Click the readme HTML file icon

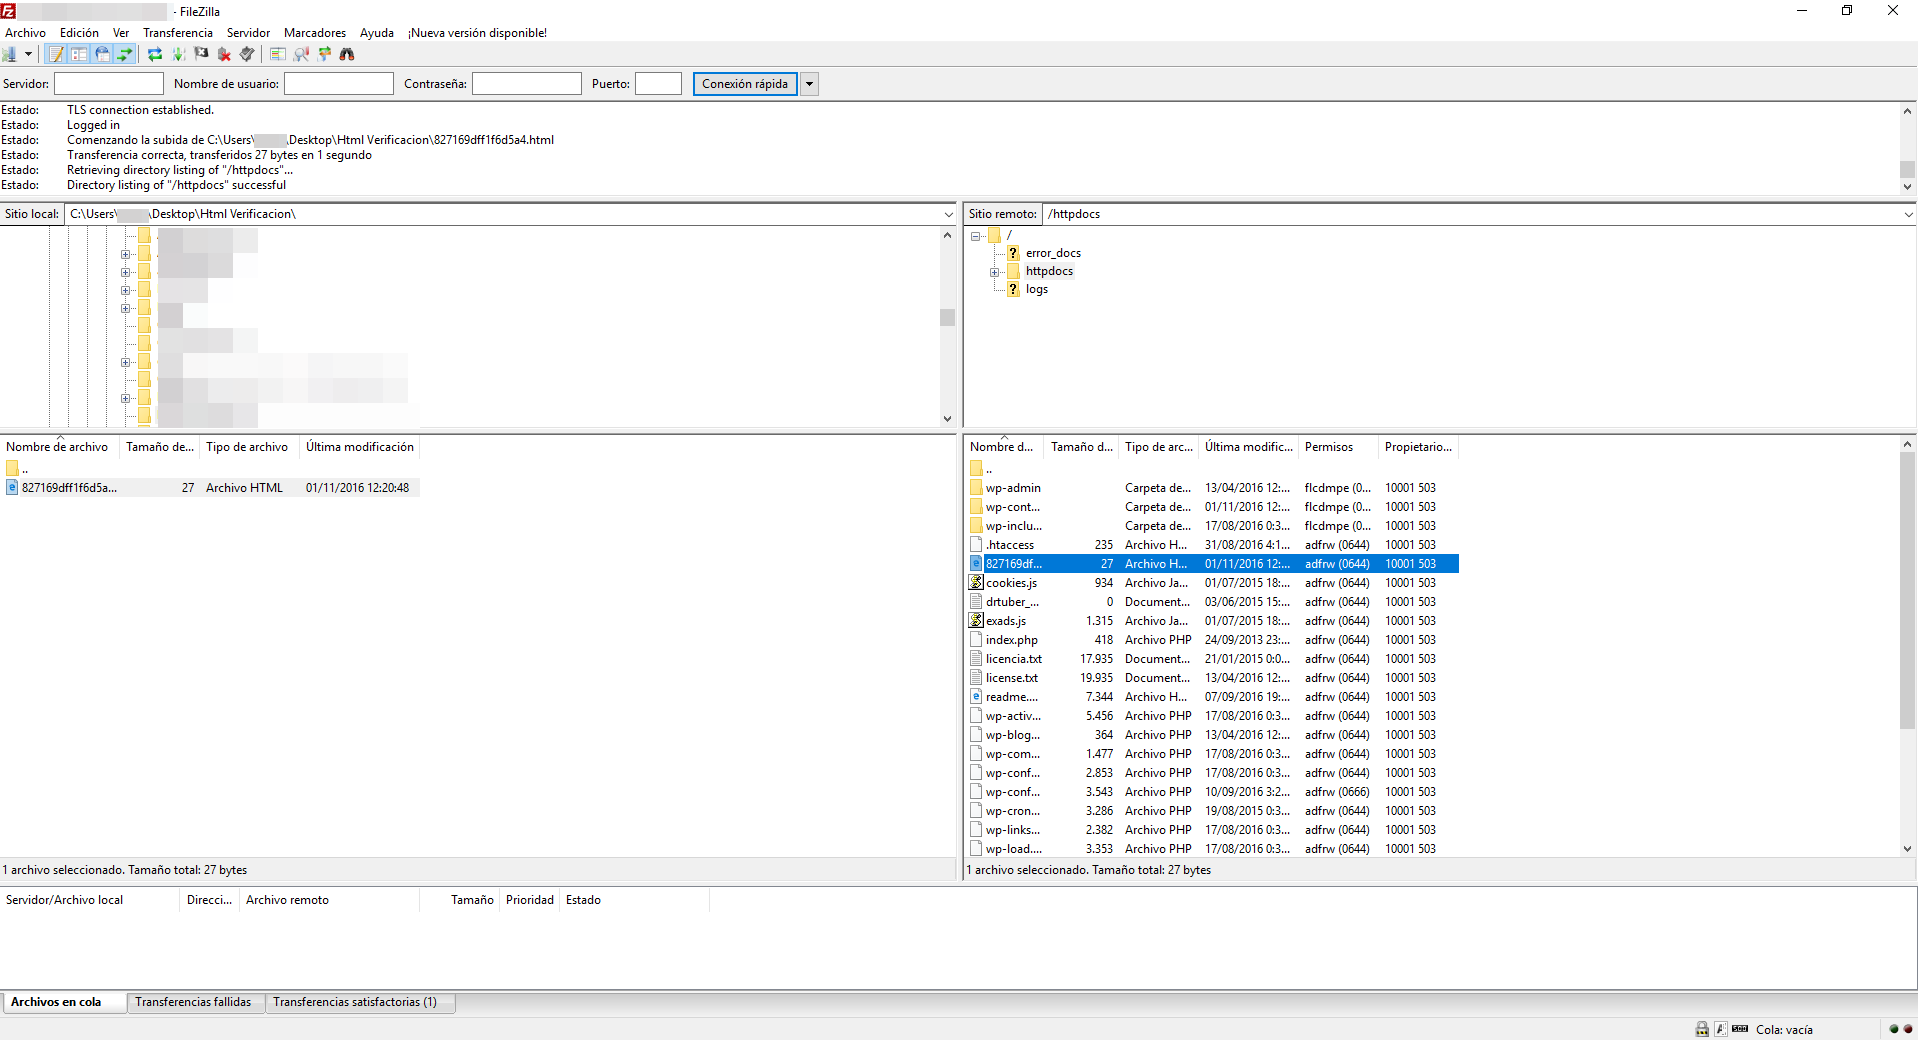976,697
